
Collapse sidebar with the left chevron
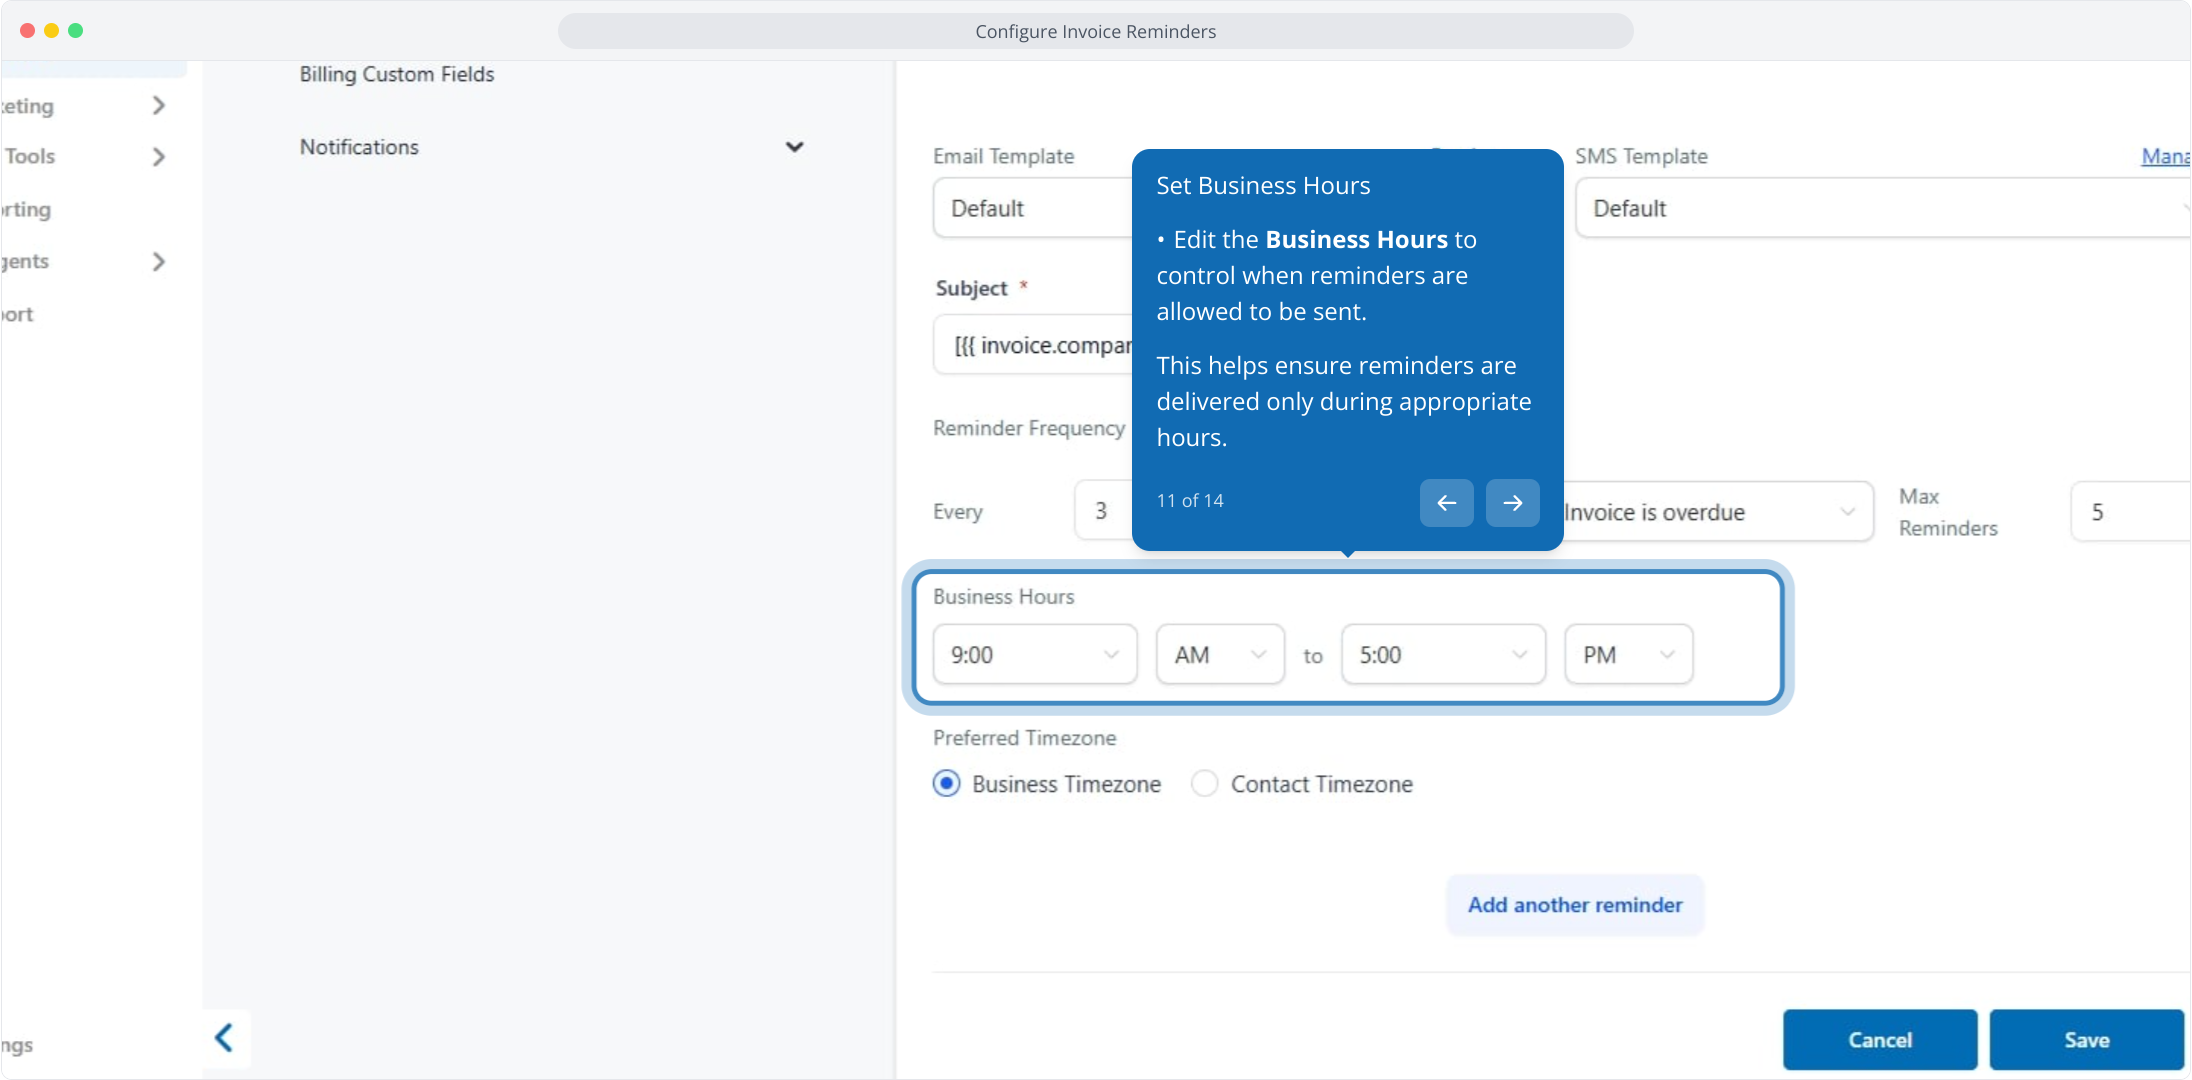[x=225, y=1038]
